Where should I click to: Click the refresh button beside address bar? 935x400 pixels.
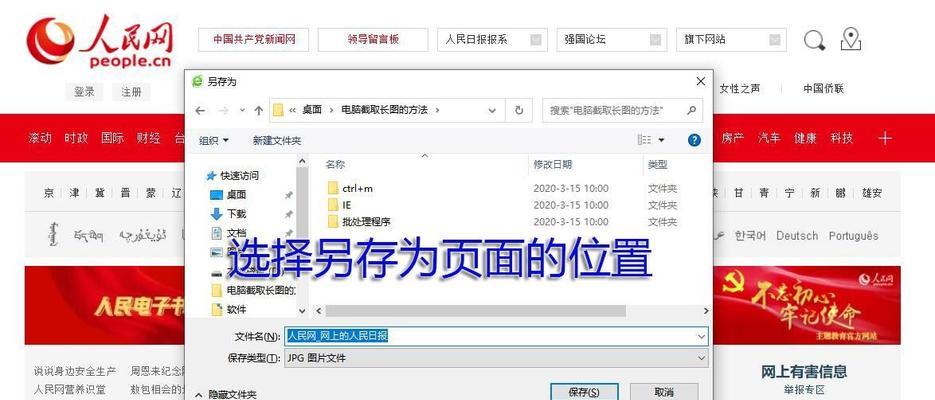(519, 110)
